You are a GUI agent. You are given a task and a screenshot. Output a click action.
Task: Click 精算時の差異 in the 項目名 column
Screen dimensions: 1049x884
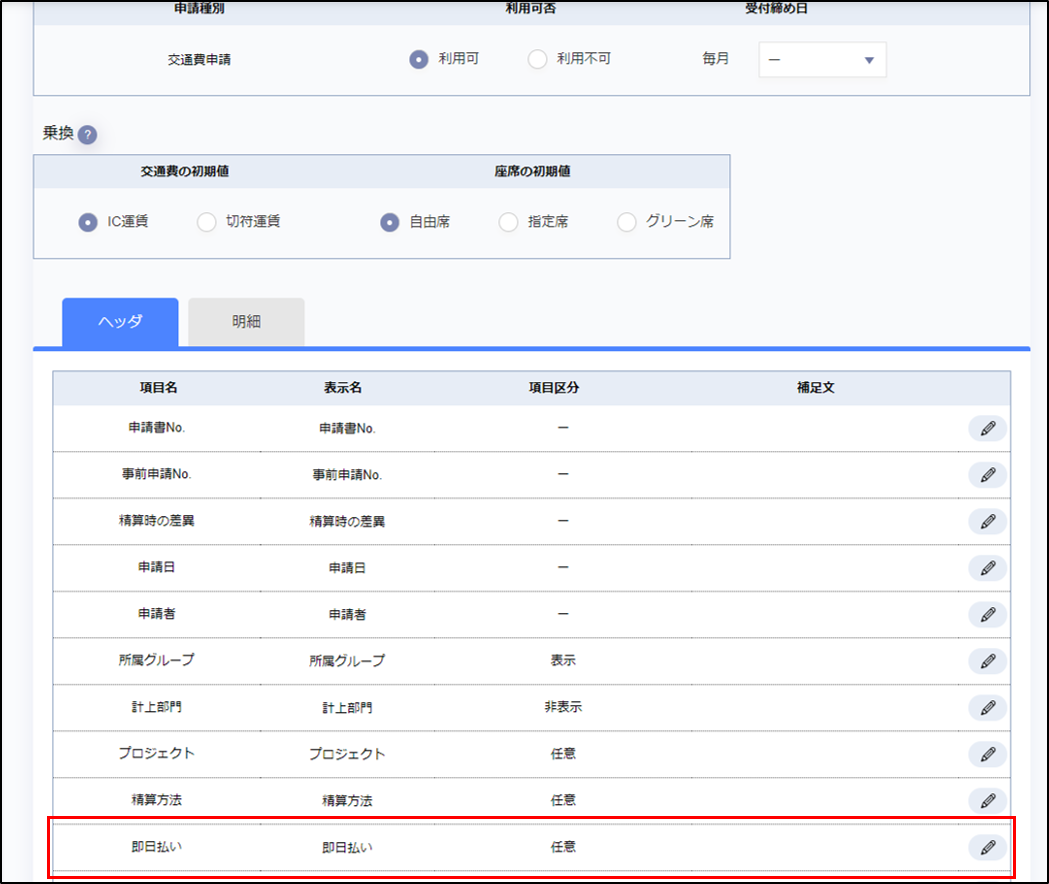[157, 521]
